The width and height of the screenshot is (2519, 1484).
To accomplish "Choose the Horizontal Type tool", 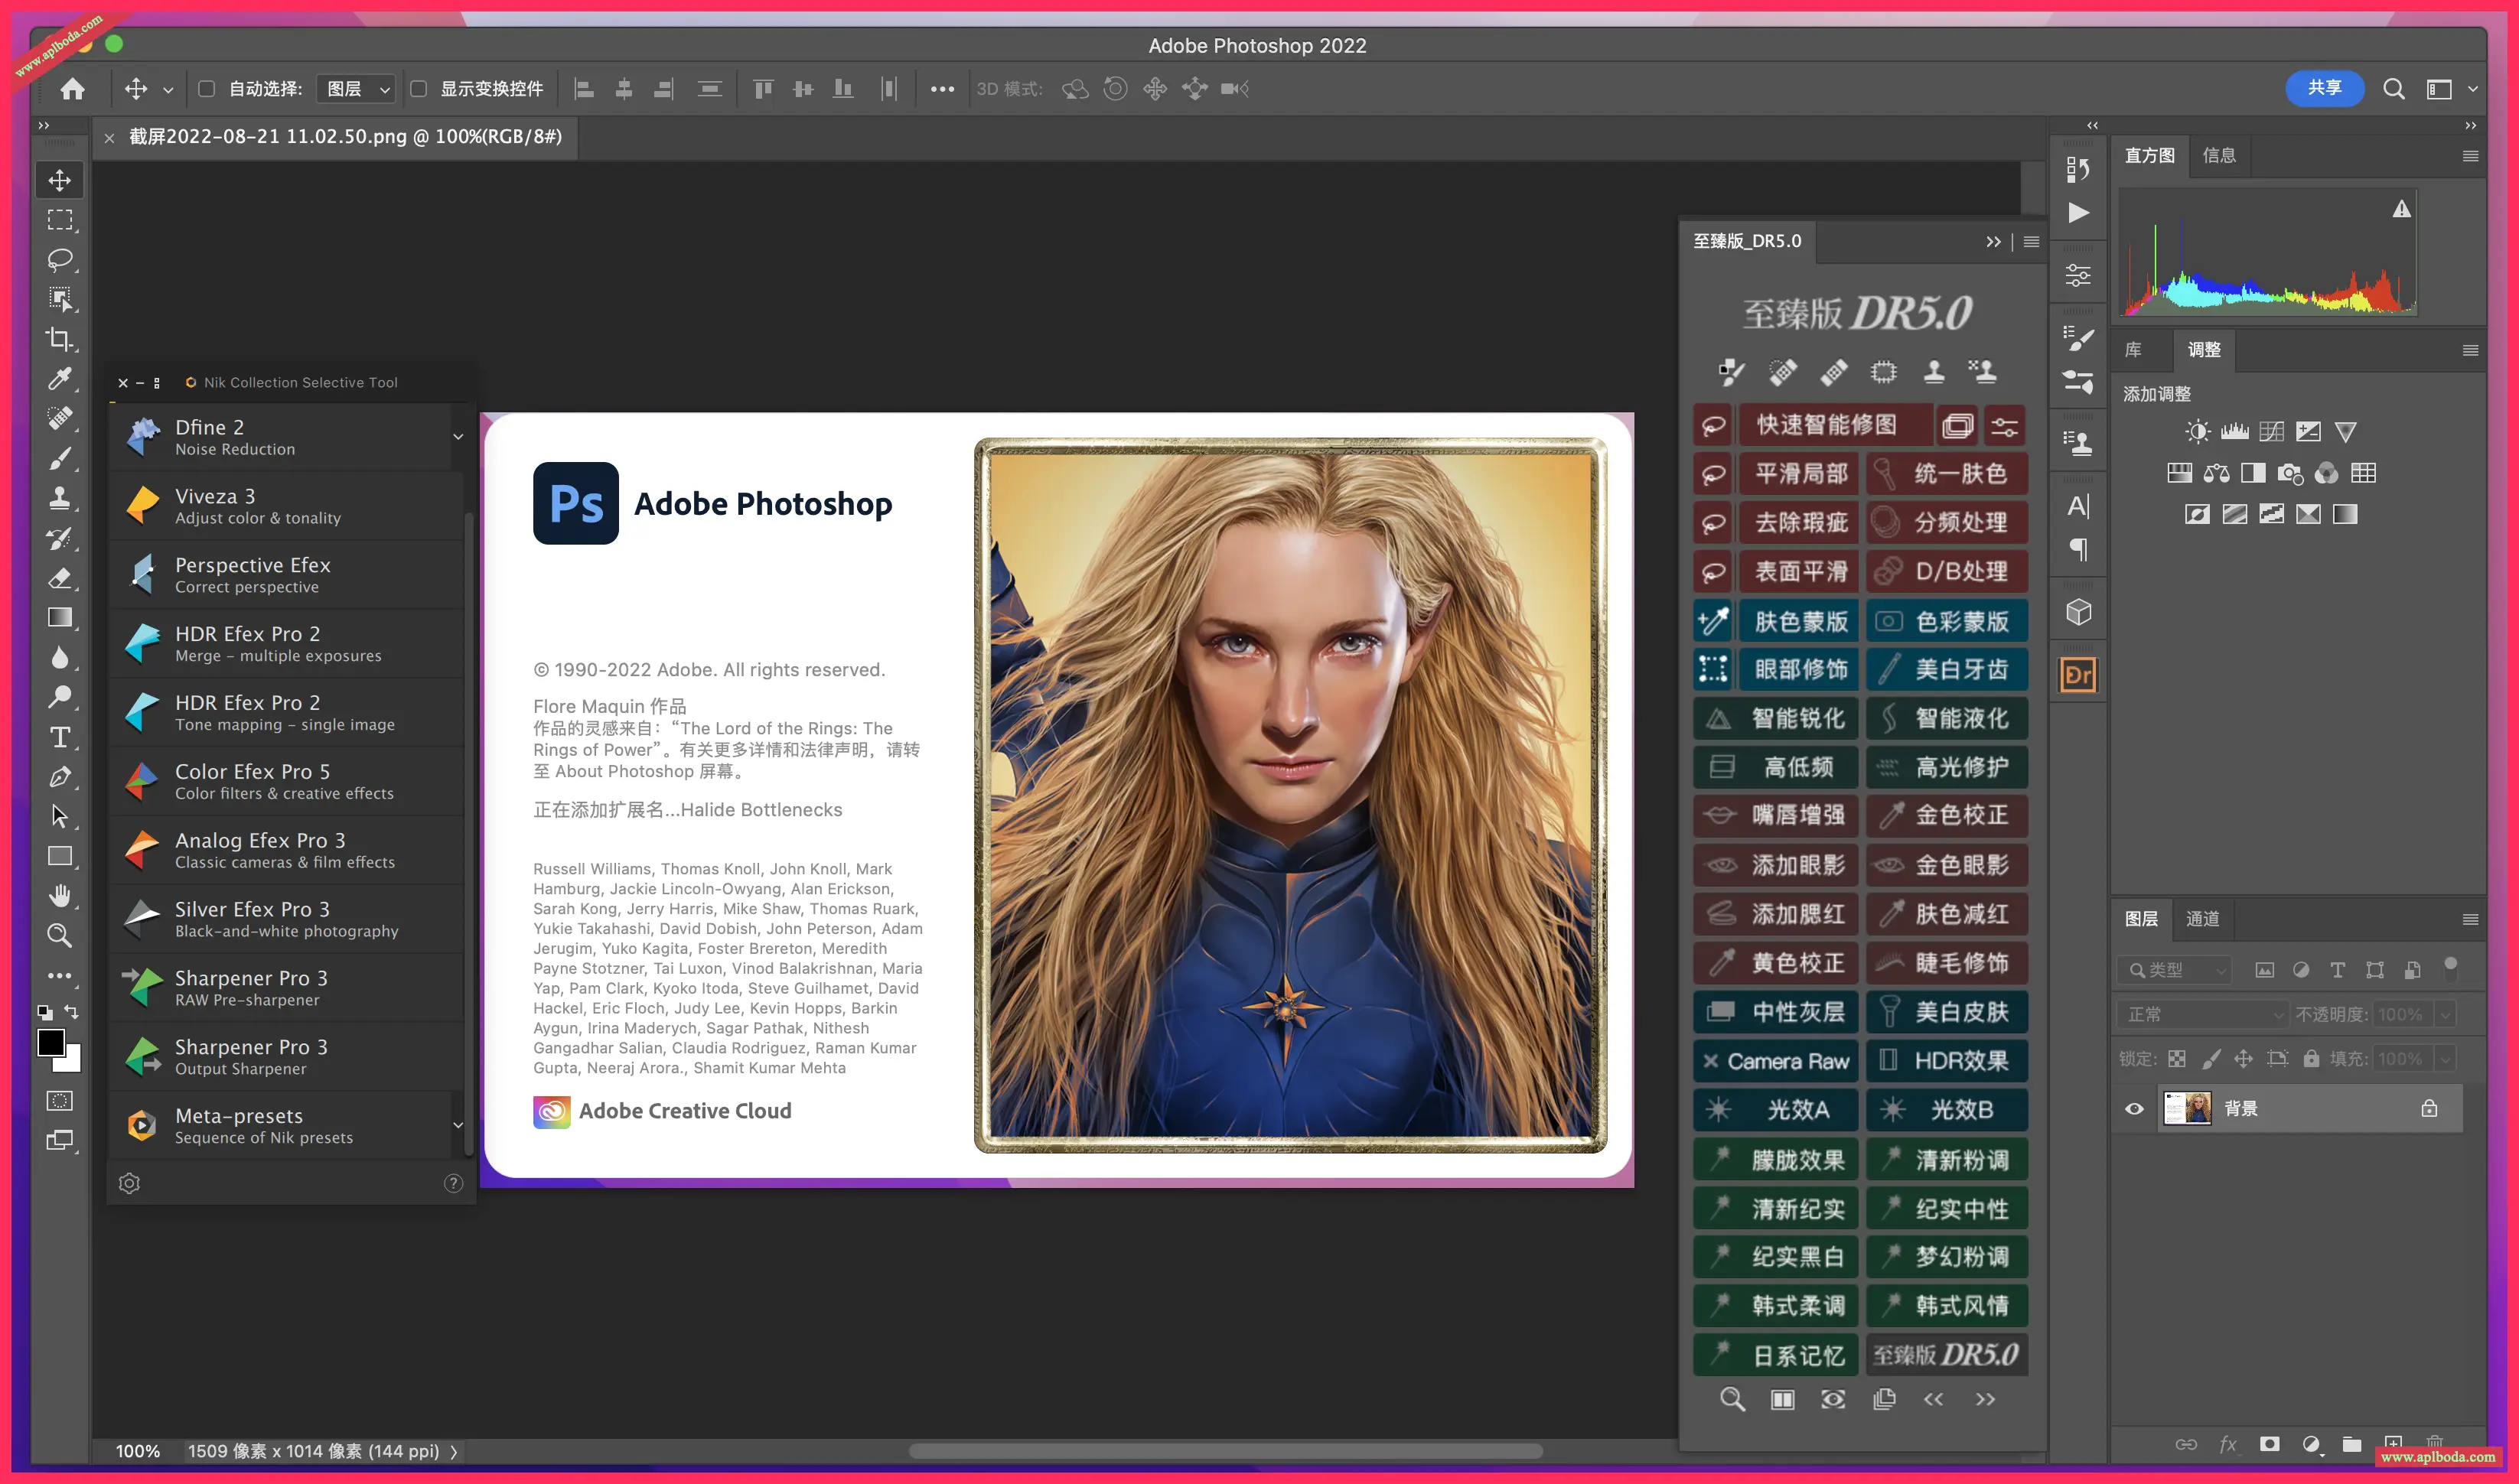I will [60, 738].
